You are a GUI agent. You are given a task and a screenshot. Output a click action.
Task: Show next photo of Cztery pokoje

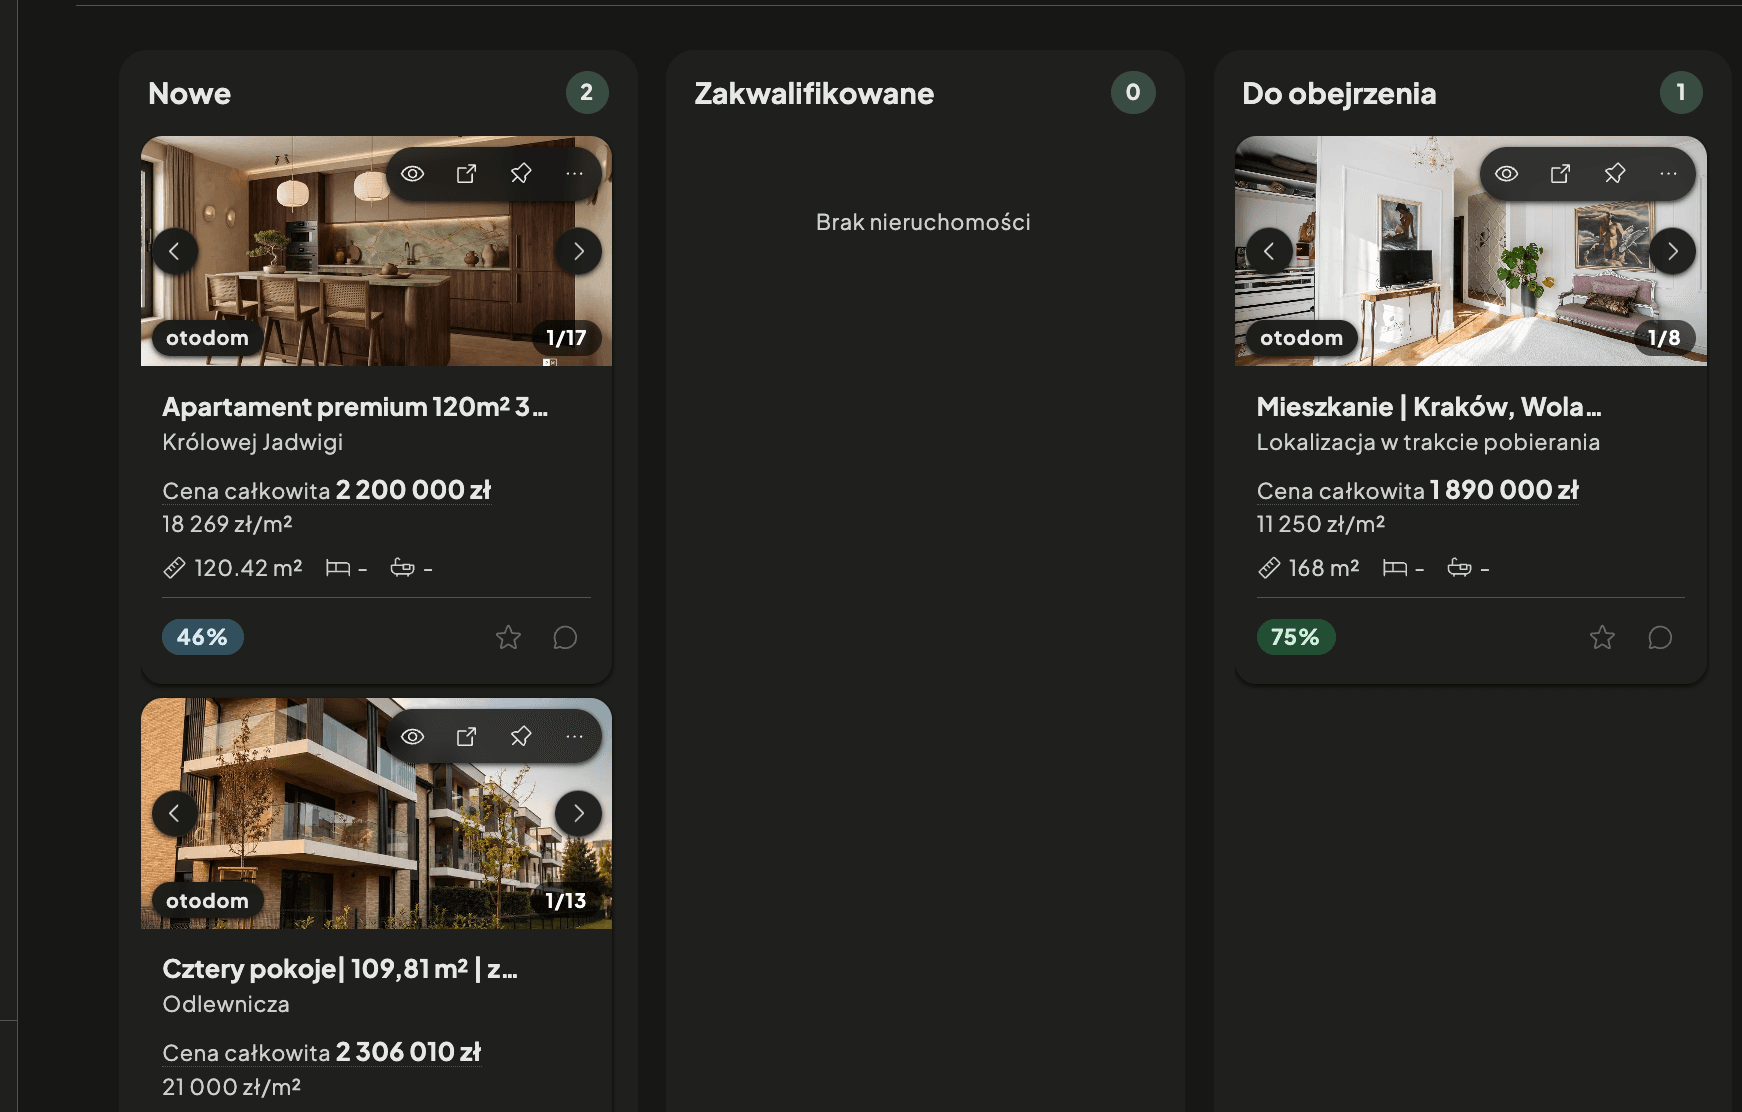pyautogui.click(x=578, y=813)
